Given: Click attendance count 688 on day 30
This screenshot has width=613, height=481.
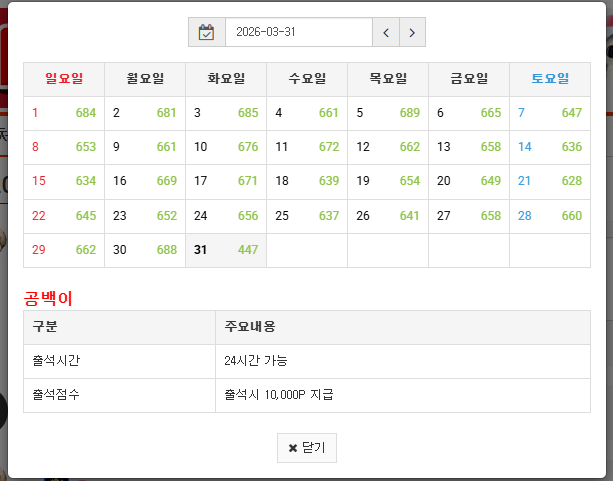Looking at the screenshot, I should [167, 250].
